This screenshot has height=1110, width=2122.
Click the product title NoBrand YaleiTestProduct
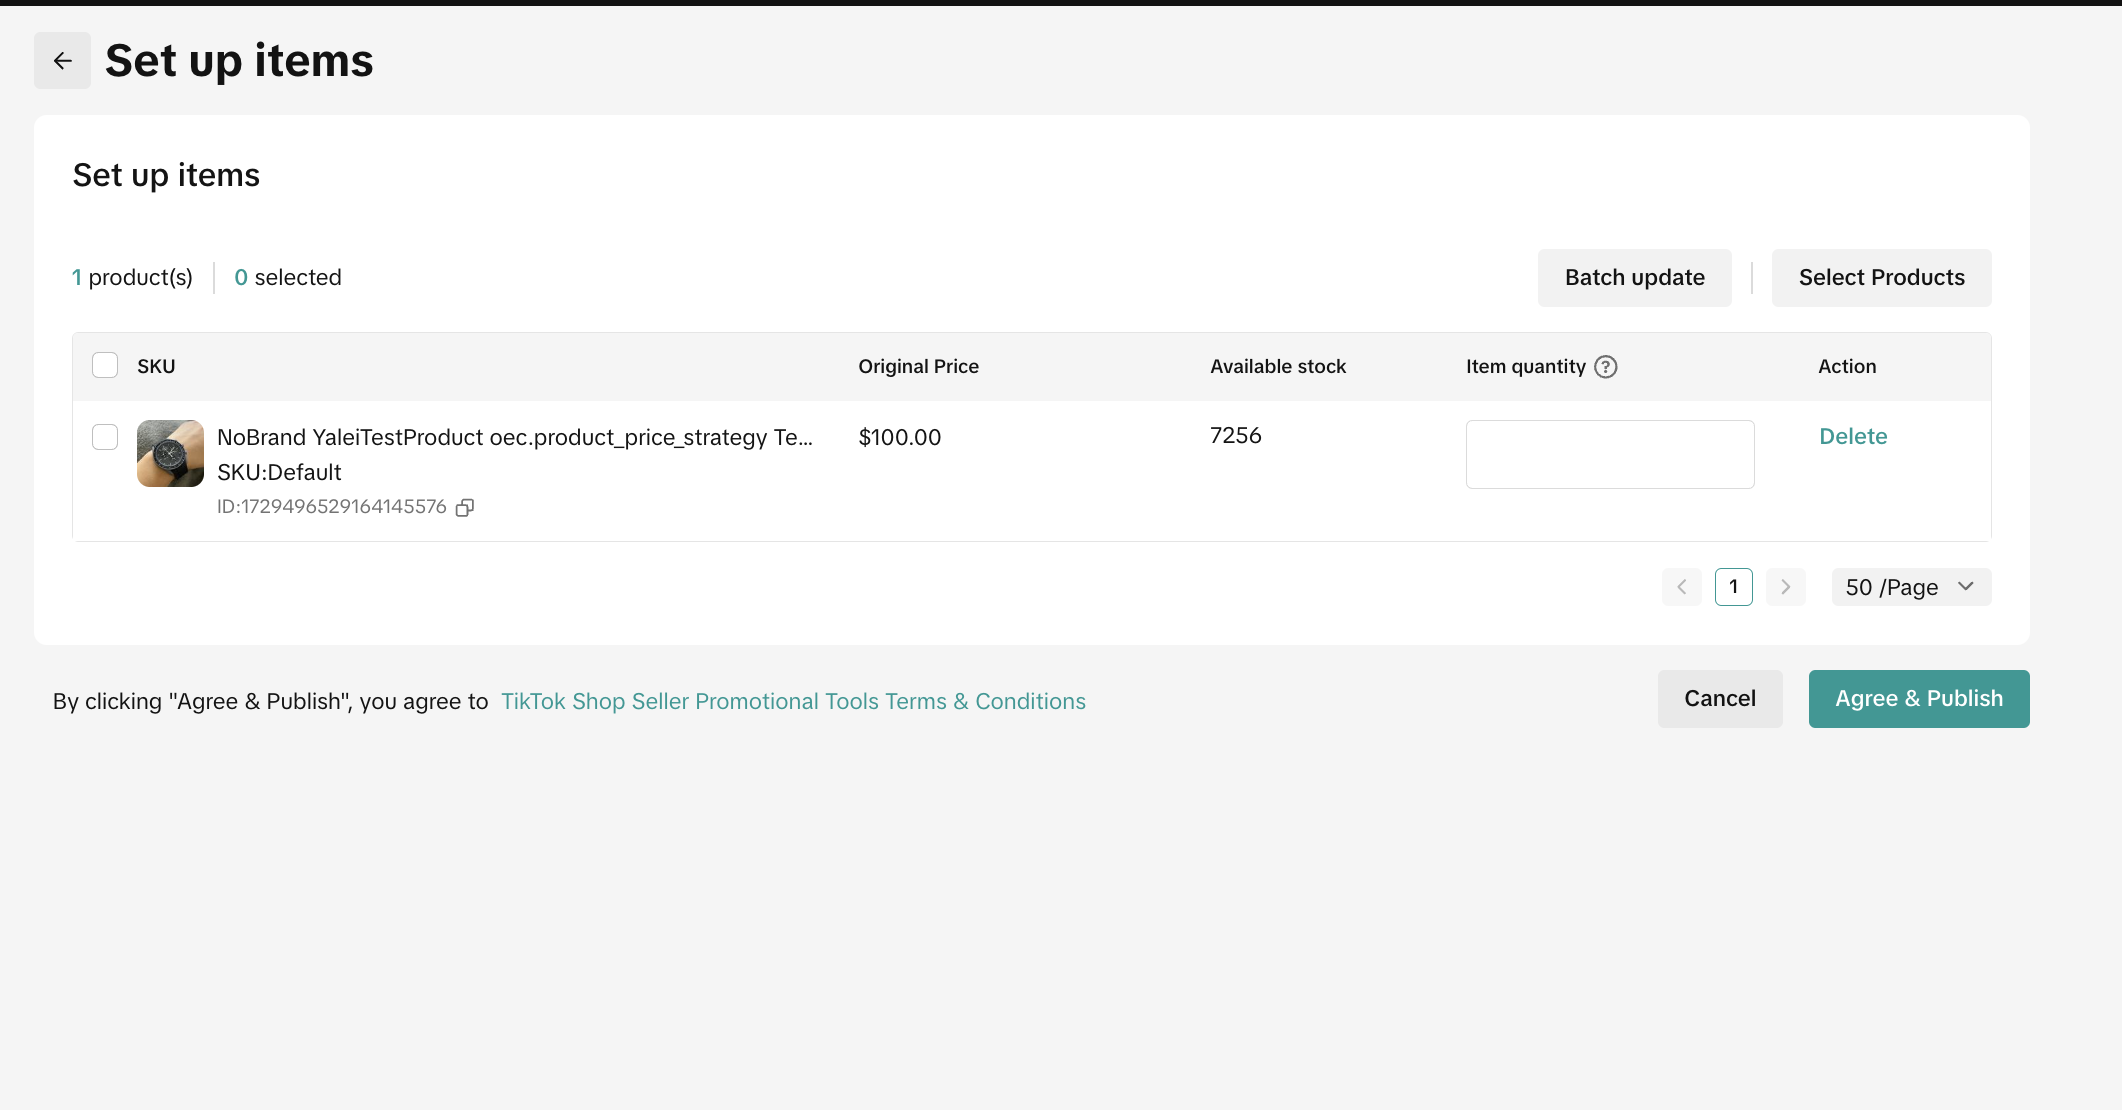514,437
